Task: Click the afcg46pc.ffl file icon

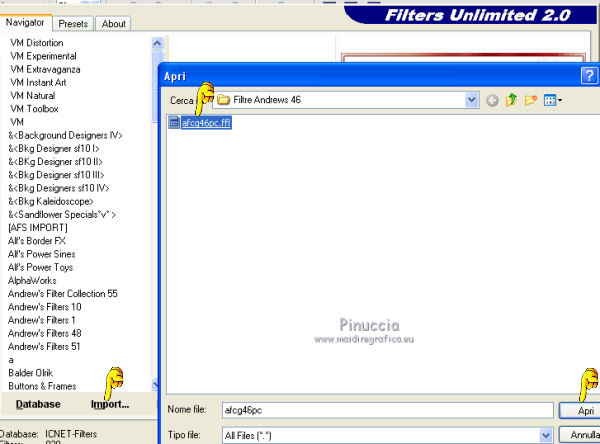Action: point(174,122)
